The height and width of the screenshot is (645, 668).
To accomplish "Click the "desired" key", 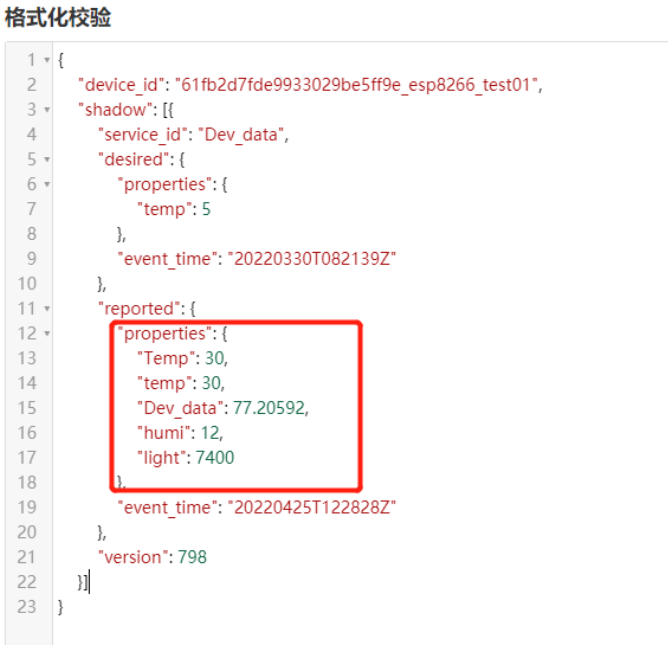I will coord(134,160).
